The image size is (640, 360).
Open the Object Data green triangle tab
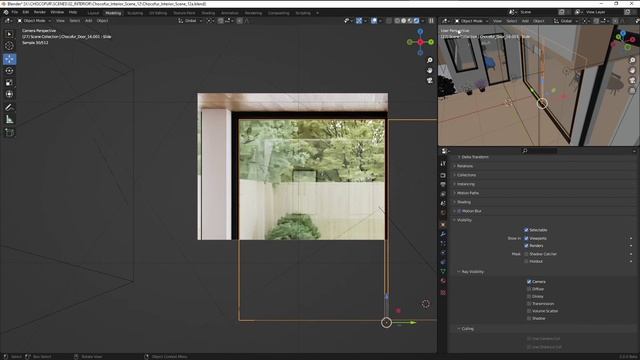pos(443,271)
